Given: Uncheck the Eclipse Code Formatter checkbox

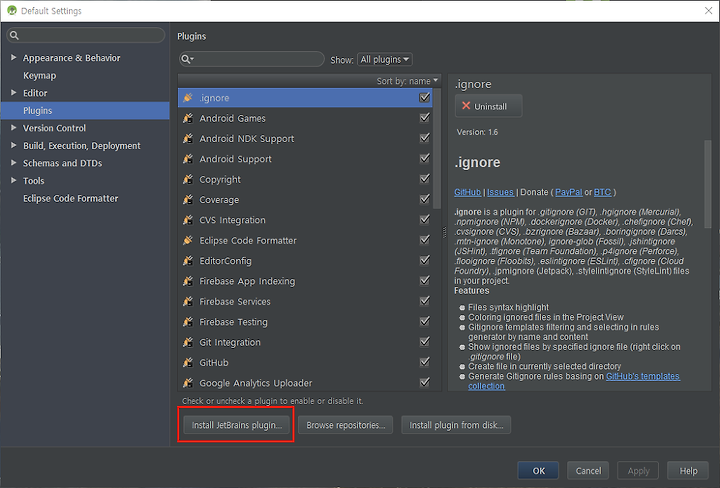Looking at the screenshot, I should click(x=425, y=240).
